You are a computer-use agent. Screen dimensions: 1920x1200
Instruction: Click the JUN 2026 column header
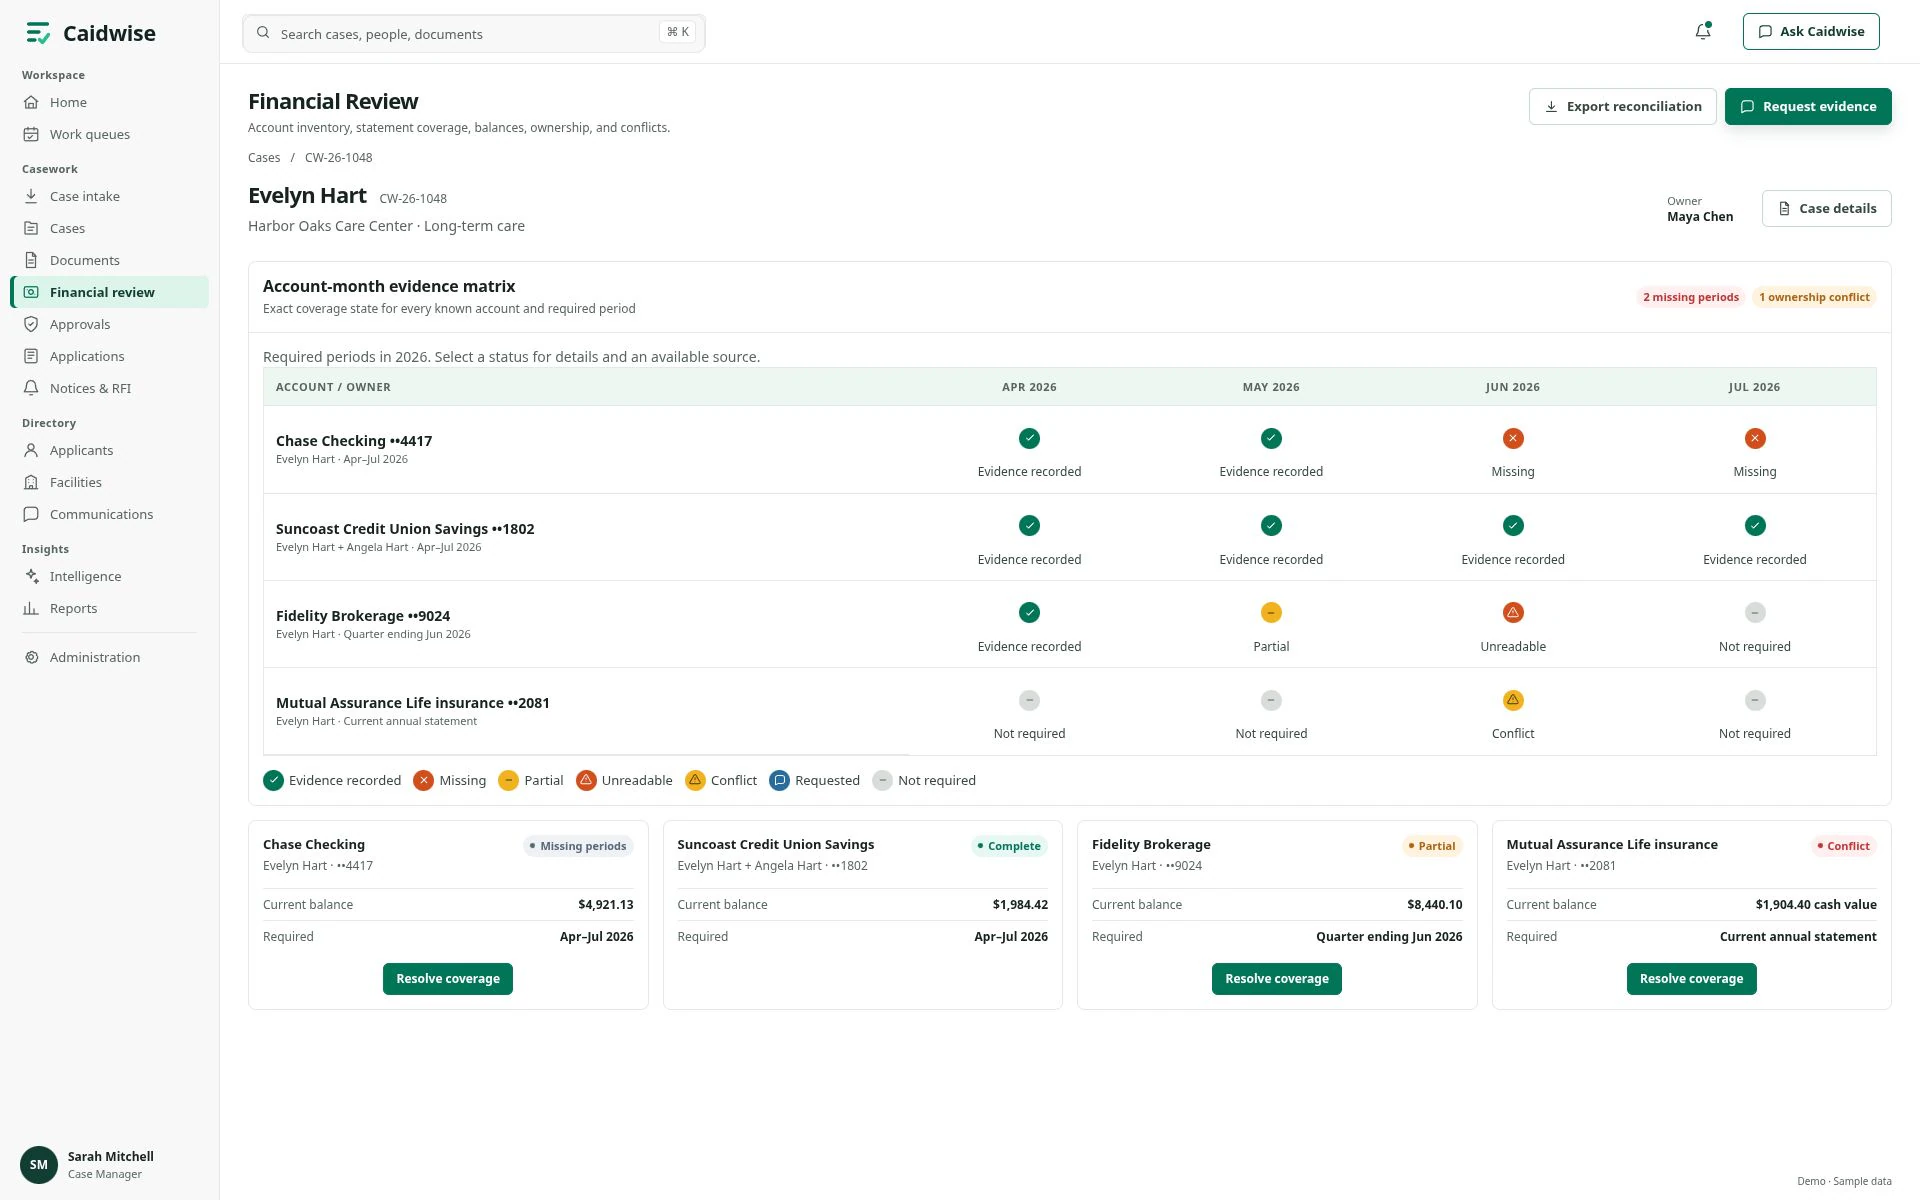coord(1512,387)
